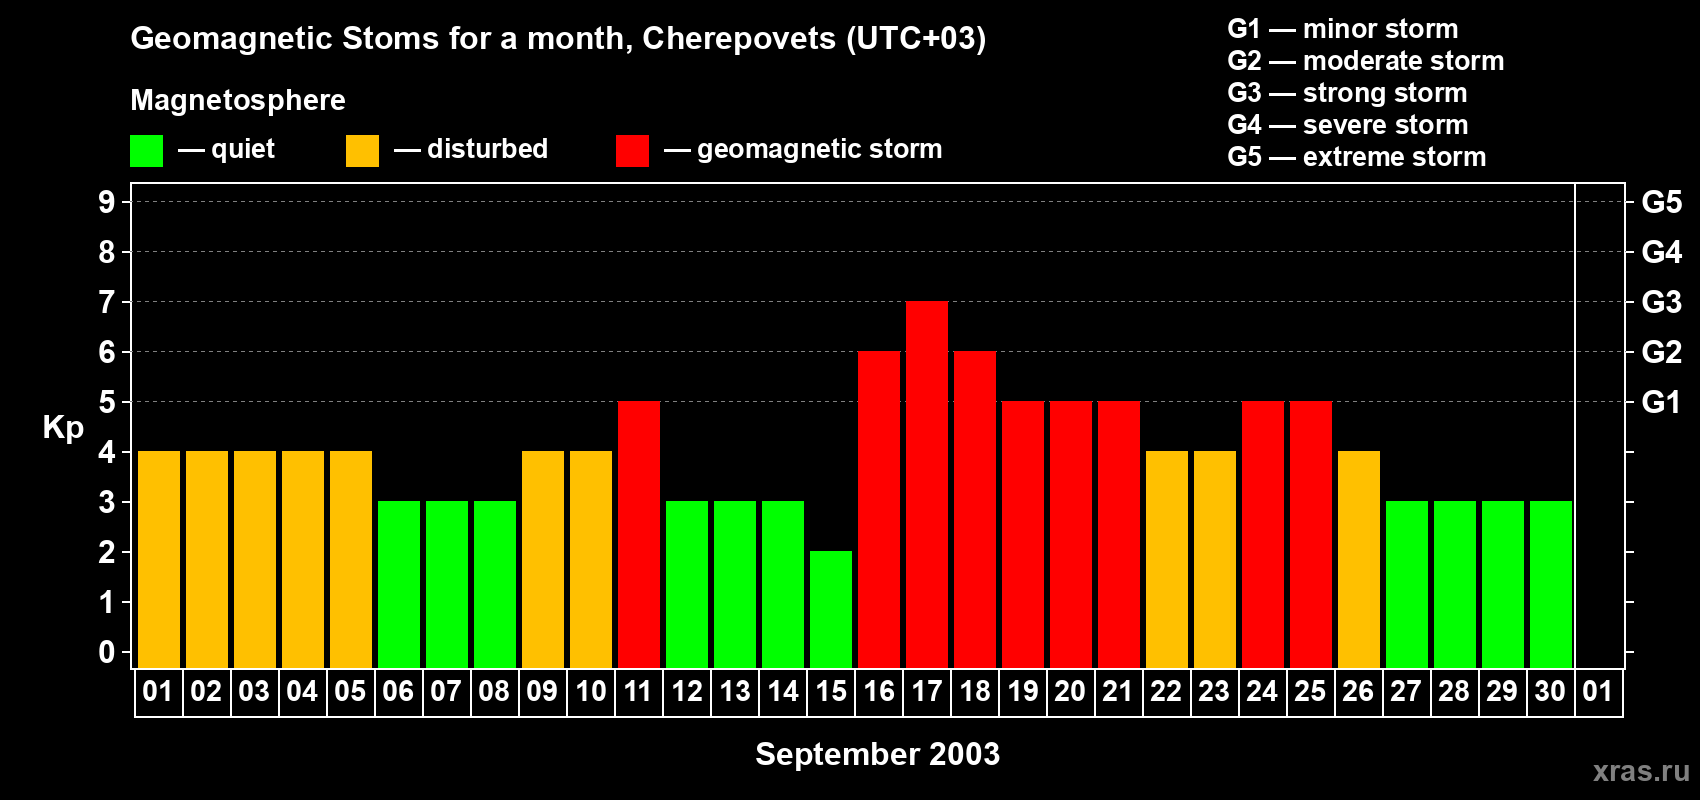Click 'G2 — moderate storm' legend line
Screen dimensions: 1700x800
click(1366, 61)
